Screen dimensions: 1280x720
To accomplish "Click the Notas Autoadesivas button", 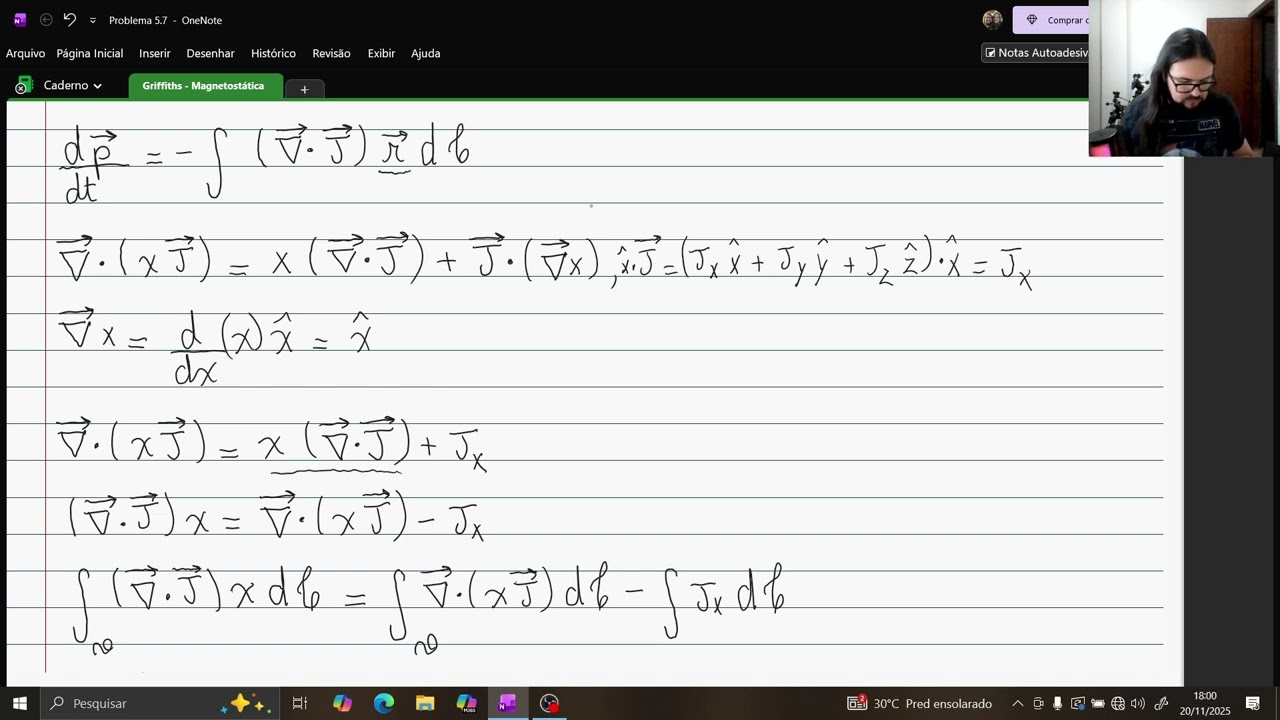I will tap(1036, 53).
